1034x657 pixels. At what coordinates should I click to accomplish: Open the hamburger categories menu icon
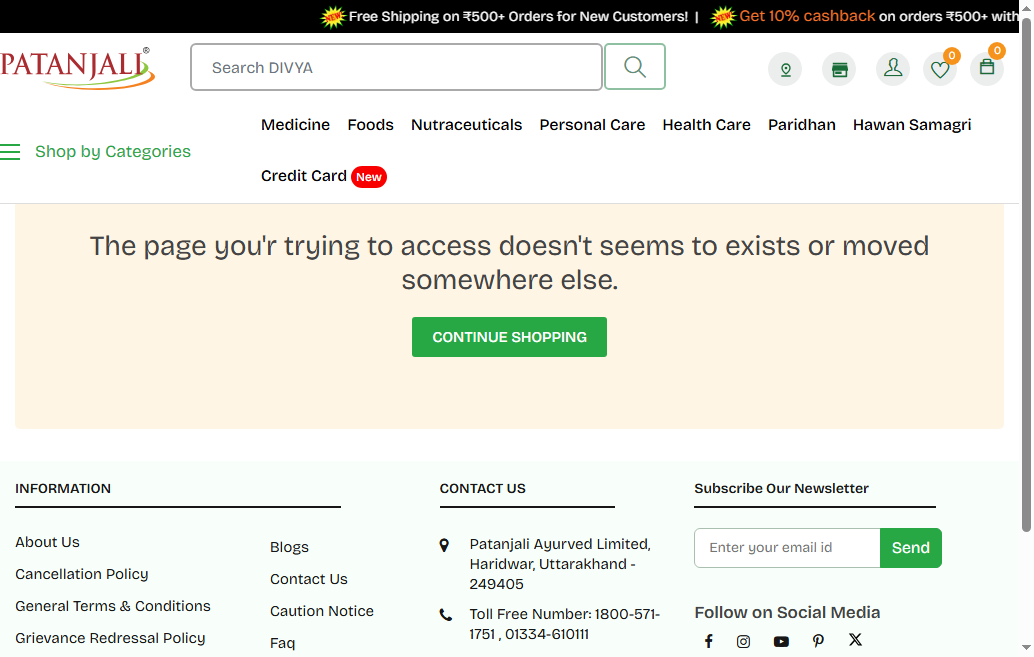pyautogui.click(x=10, y=152)
